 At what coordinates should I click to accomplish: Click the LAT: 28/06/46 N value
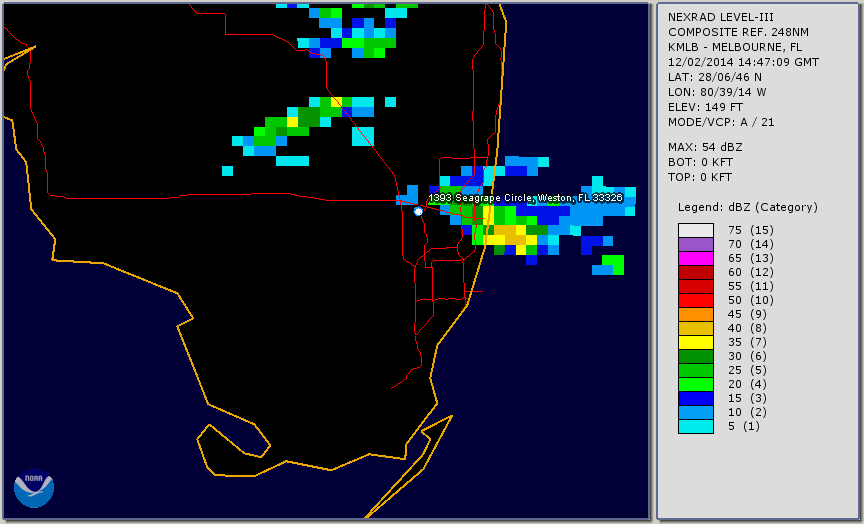coord(715,77)
